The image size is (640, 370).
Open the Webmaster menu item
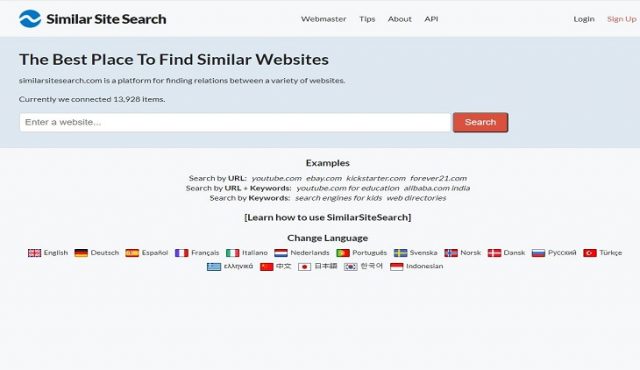[x=324, y=19]
